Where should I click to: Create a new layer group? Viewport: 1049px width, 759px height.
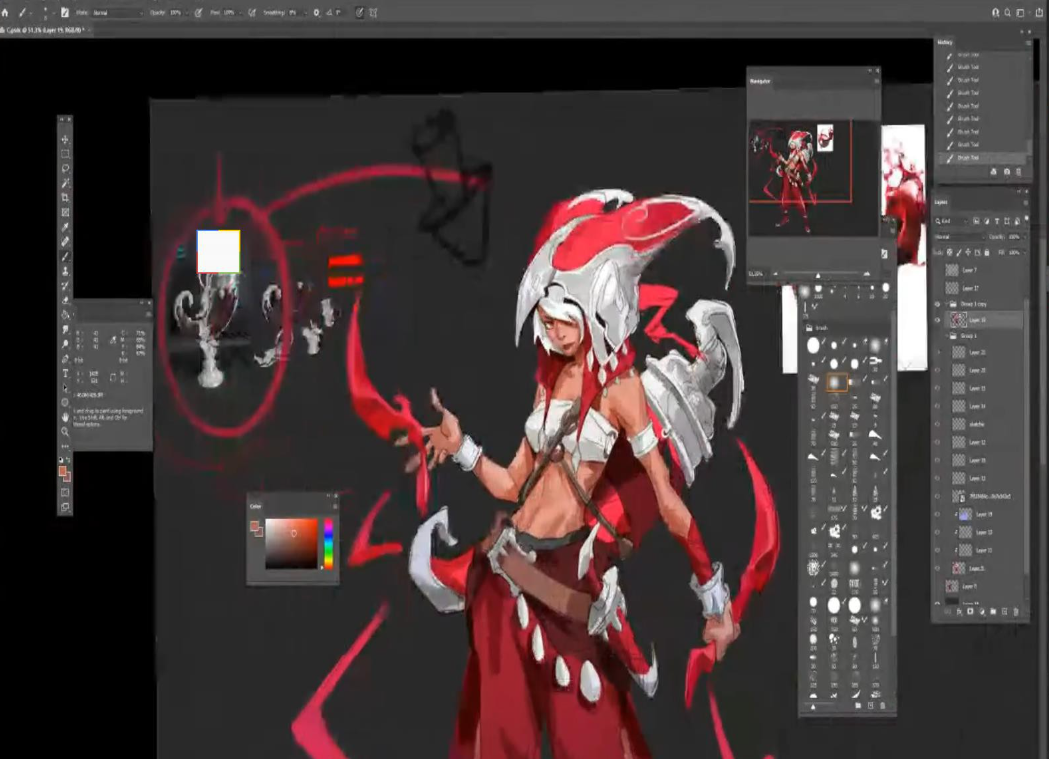(x=993, y=612)
